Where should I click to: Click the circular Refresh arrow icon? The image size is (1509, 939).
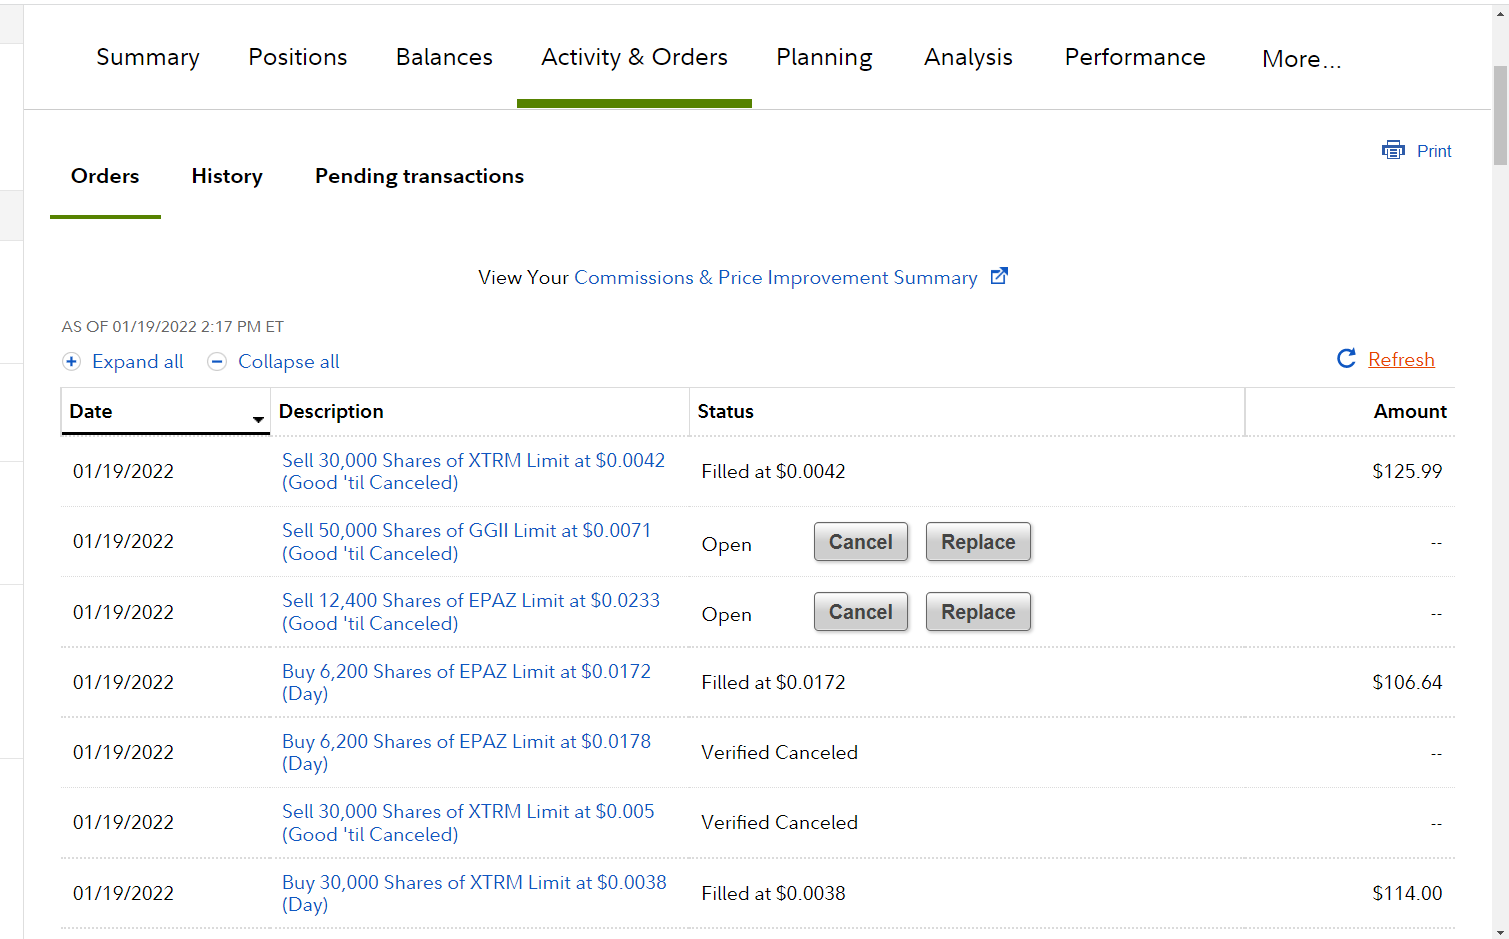pos(1347,359)
